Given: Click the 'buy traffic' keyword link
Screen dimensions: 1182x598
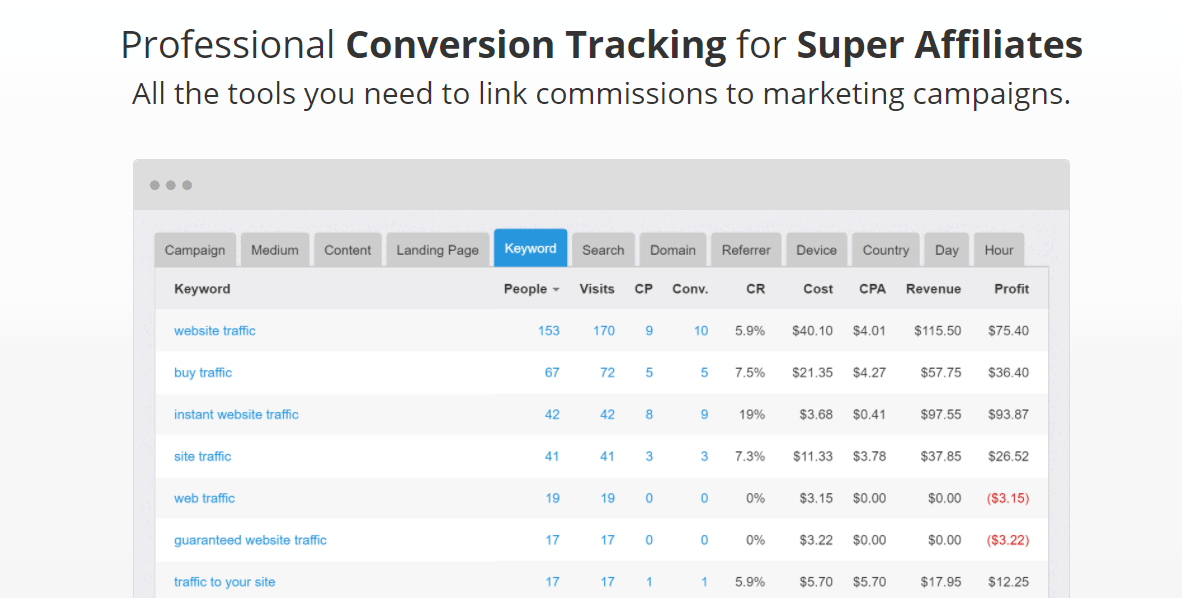Looking at the screenshot, I should (203, 373).
